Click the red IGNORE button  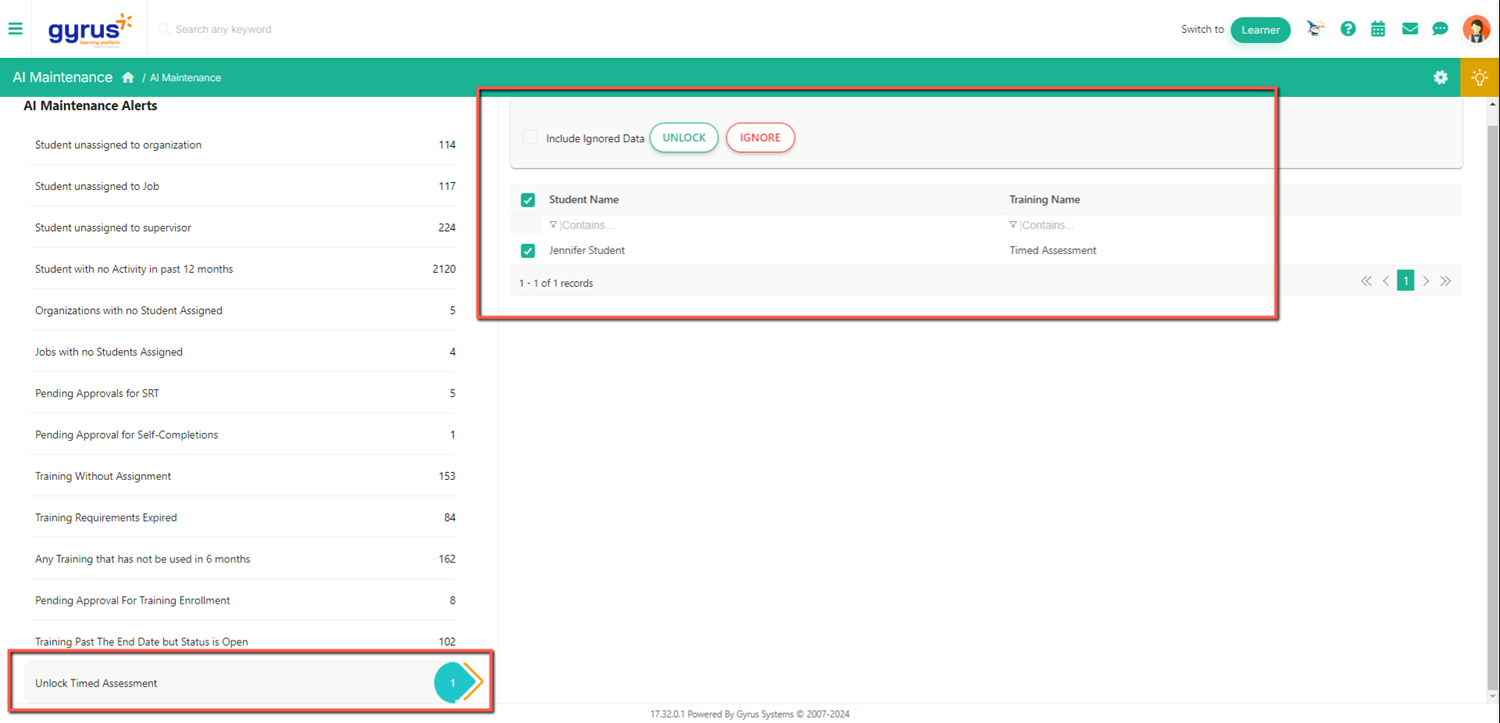tap(760, 138)
